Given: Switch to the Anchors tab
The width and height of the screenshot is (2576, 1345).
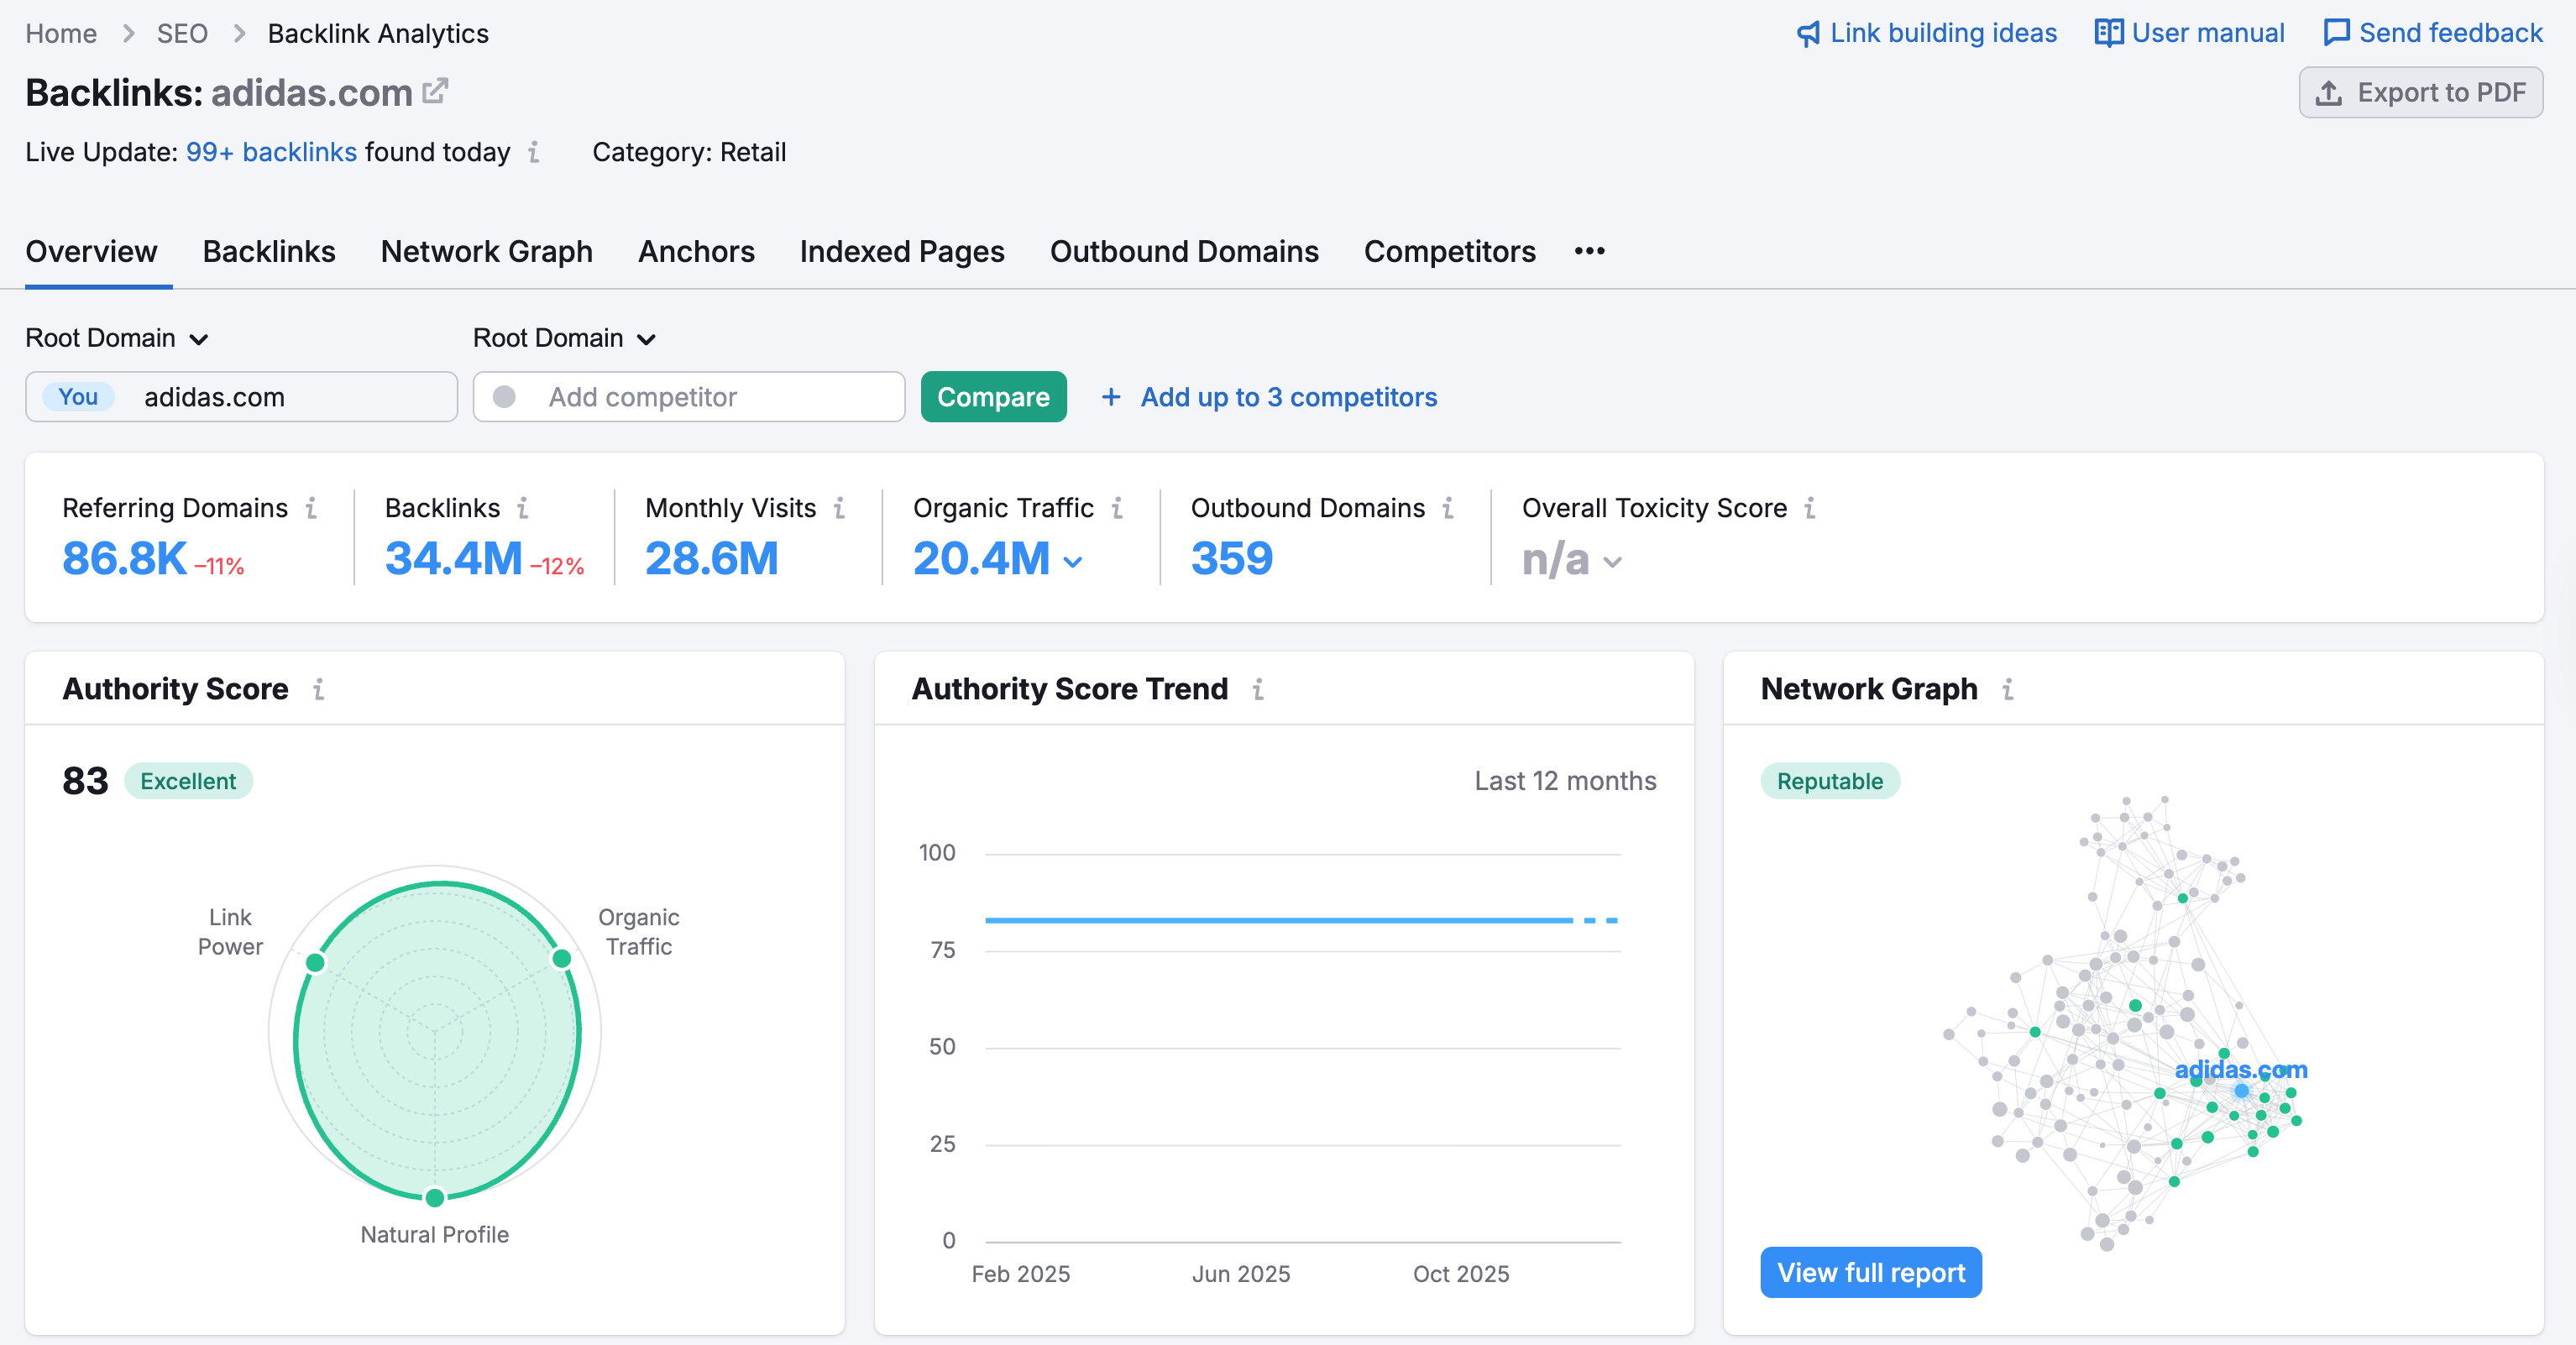Looking at the screenshot, I should point(696,251).
